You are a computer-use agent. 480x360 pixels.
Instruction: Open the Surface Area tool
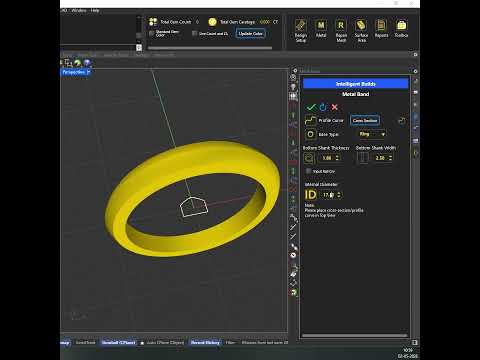[361, 30]
